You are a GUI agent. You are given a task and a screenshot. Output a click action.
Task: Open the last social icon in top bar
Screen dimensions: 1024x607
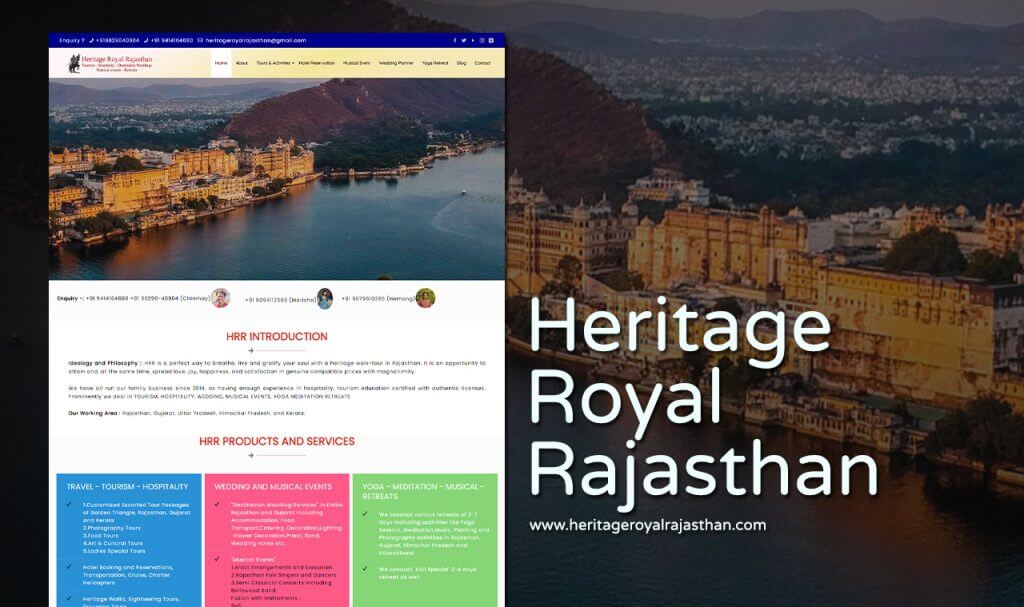click(x=491, y=41)
